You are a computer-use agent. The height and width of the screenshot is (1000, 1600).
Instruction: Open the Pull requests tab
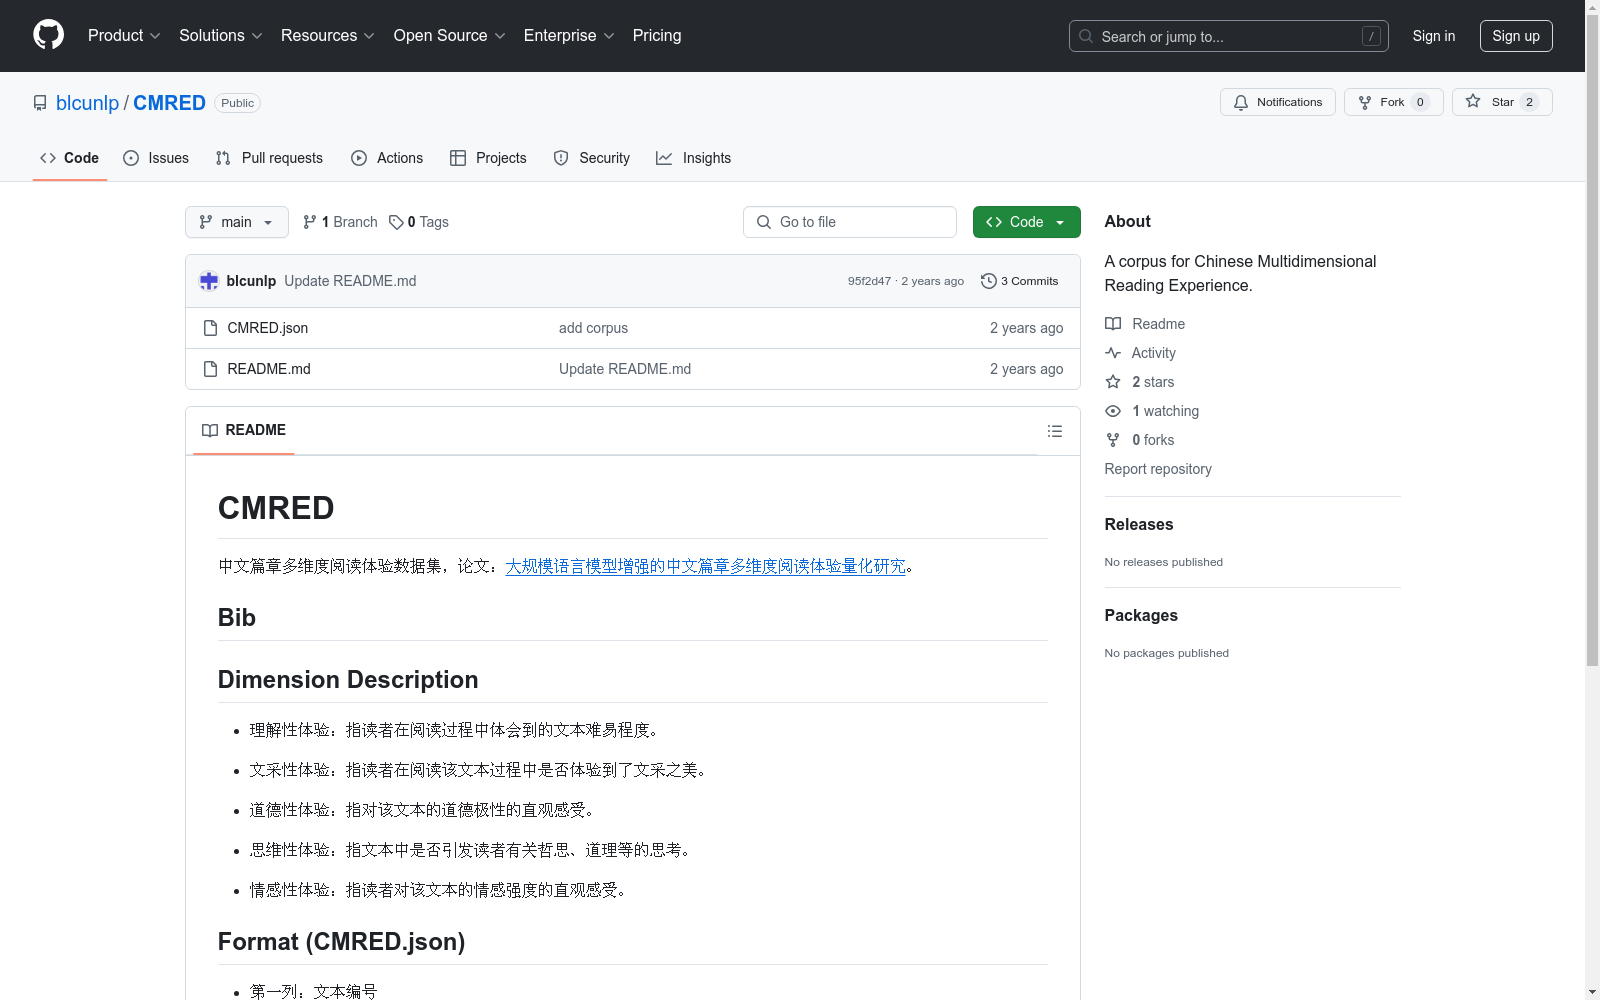point(269,158)
